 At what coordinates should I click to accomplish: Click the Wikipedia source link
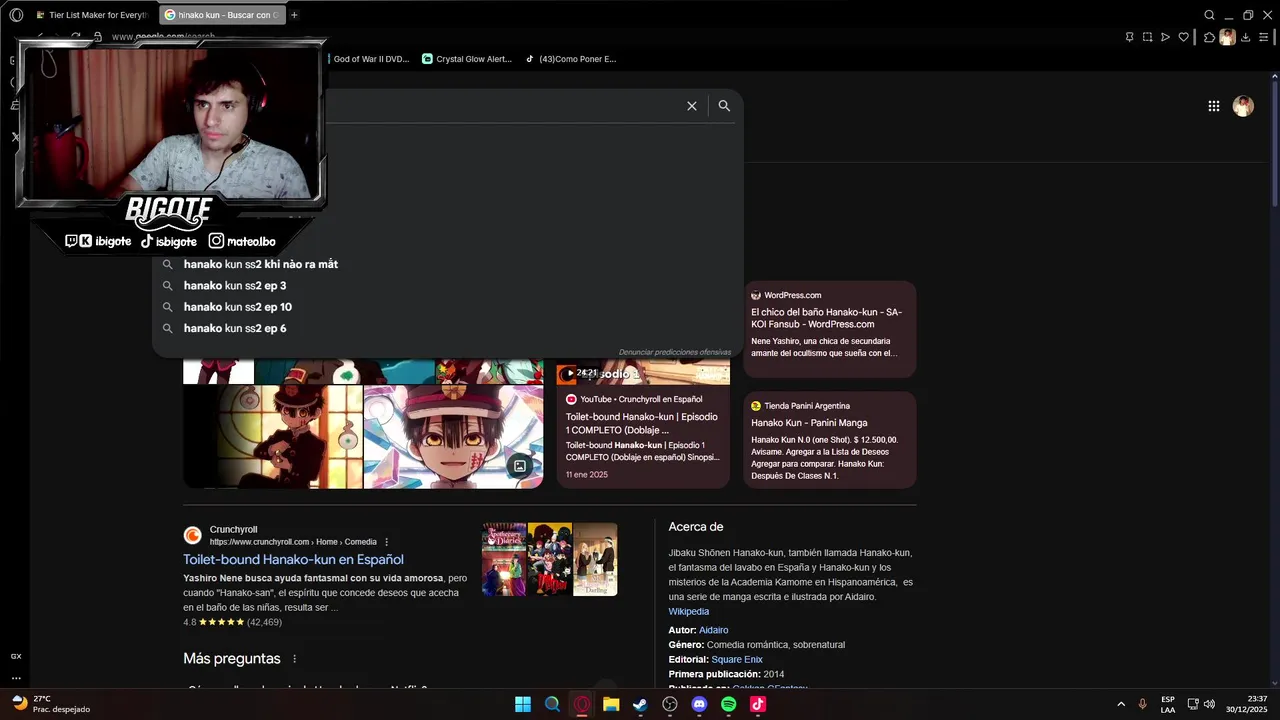point(689,612)
